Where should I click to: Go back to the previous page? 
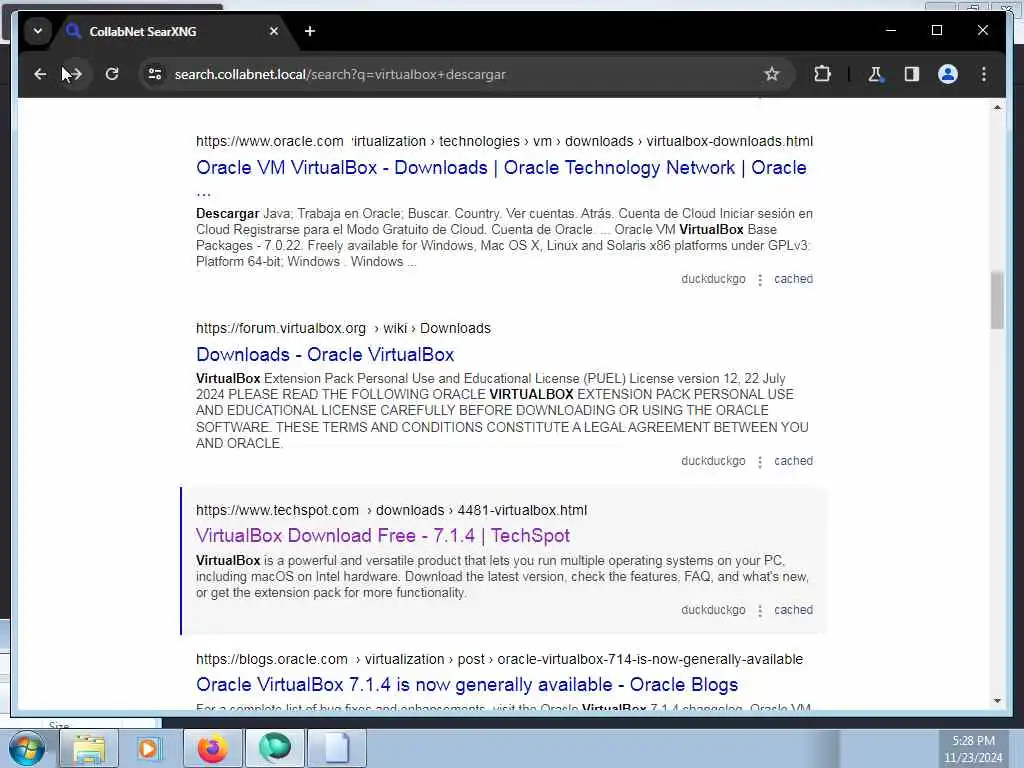coord(40,74)
